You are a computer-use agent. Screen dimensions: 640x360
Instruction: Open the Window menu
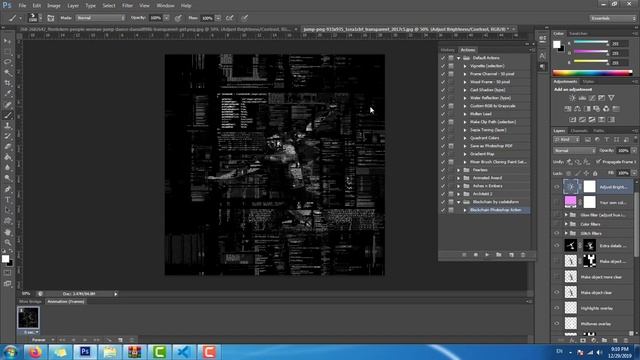point(165,6)
